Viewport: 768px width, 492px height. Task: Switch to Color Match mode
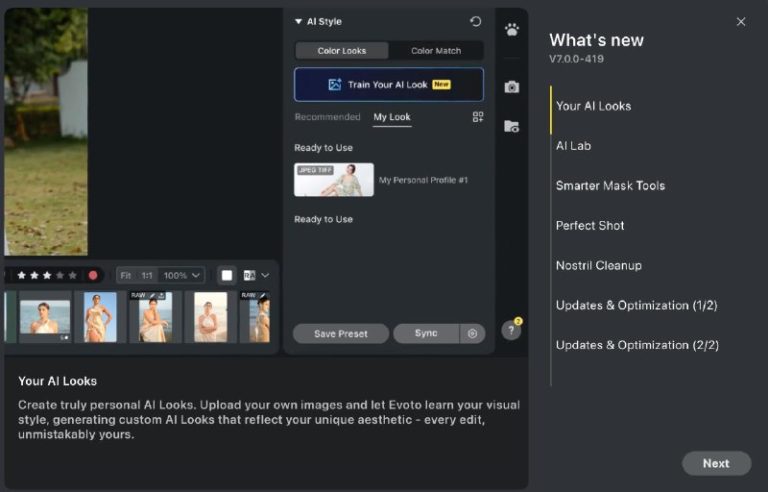pyautogui.click(x=436, y=51)
